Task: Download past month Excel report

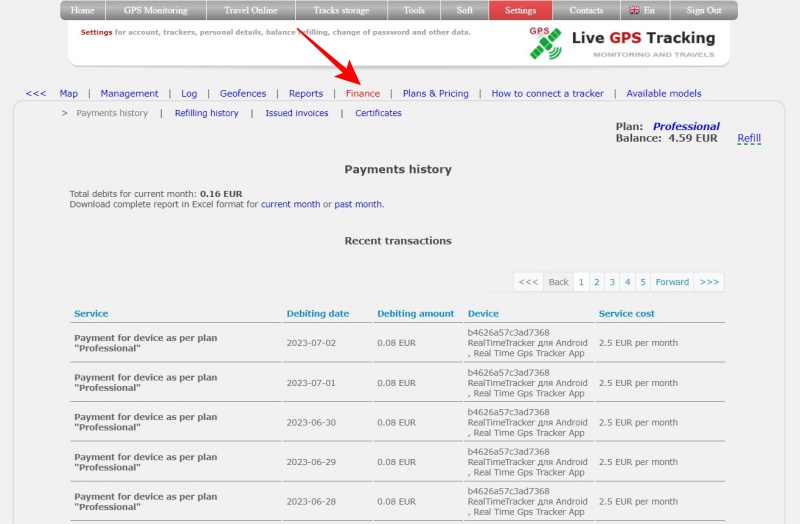Action: pos(358,205)
